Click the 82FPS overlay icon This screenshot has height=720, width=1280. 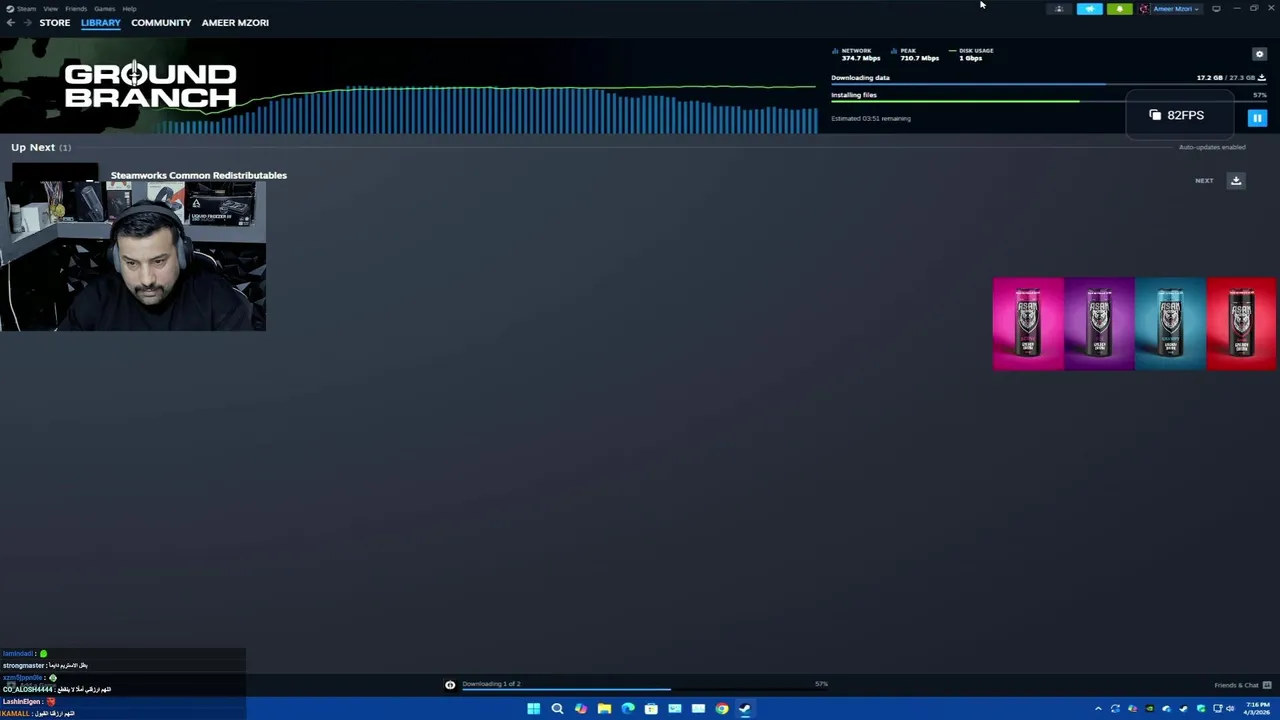tap(1155, 115)
